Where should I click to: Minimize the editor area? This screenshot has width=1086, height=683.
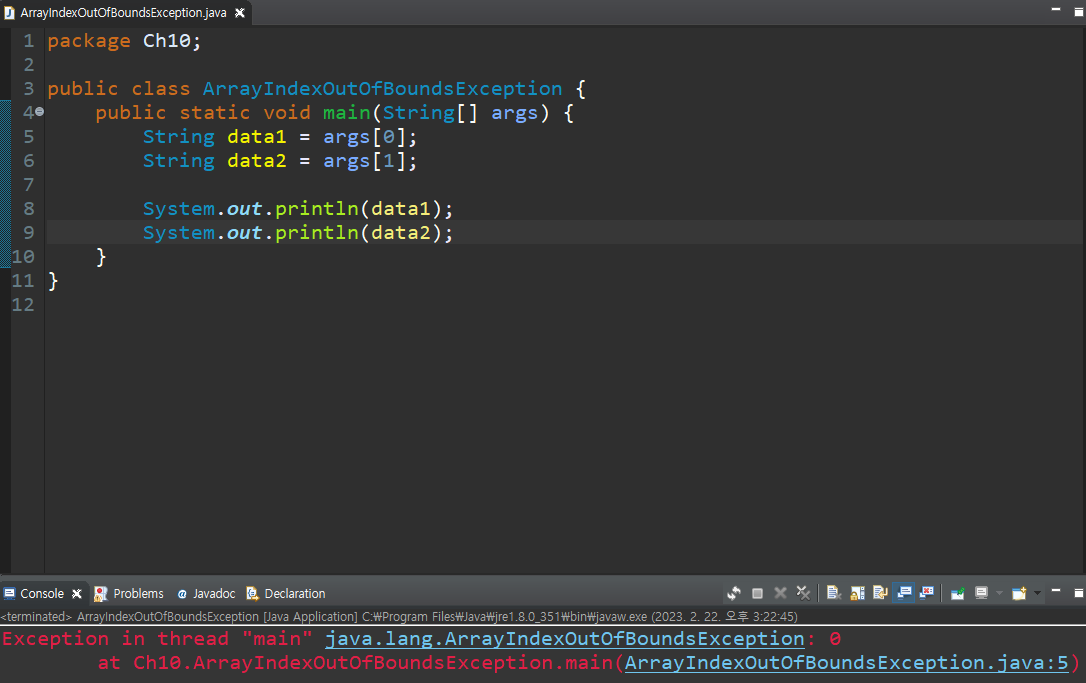click(x=1056, y=10)
